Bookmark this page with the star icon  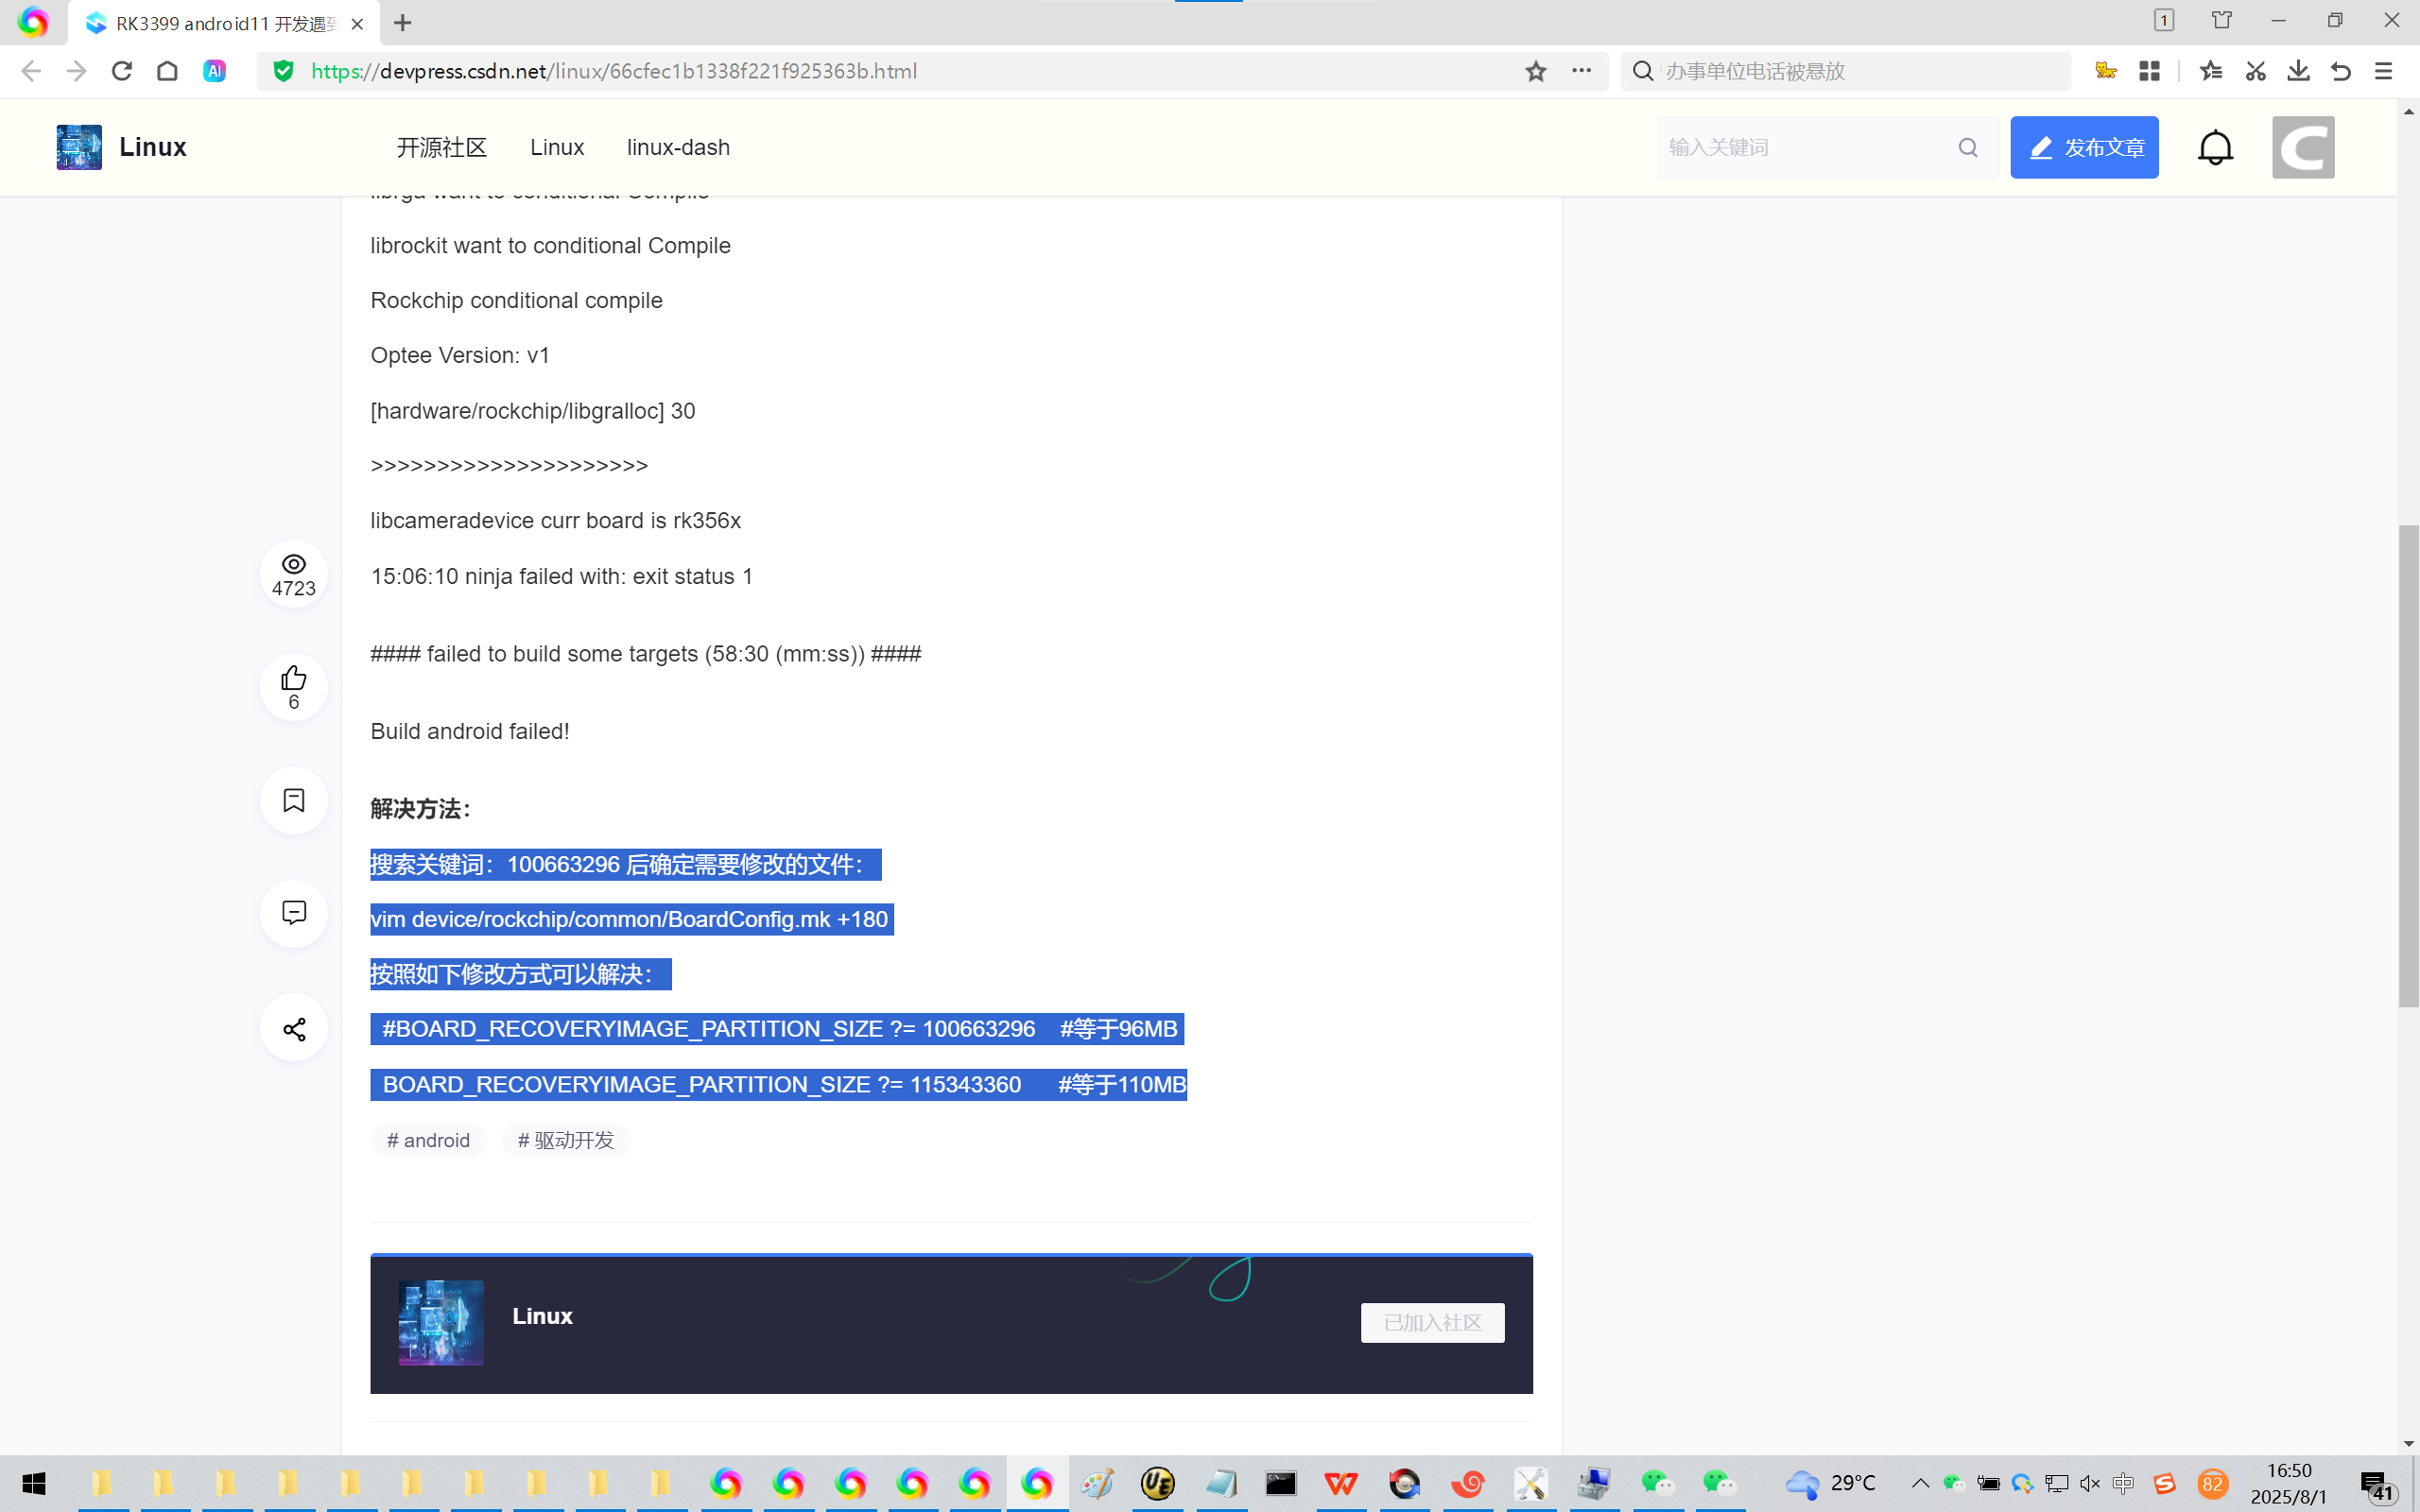pyautogui.click(x=1536, y=71)
